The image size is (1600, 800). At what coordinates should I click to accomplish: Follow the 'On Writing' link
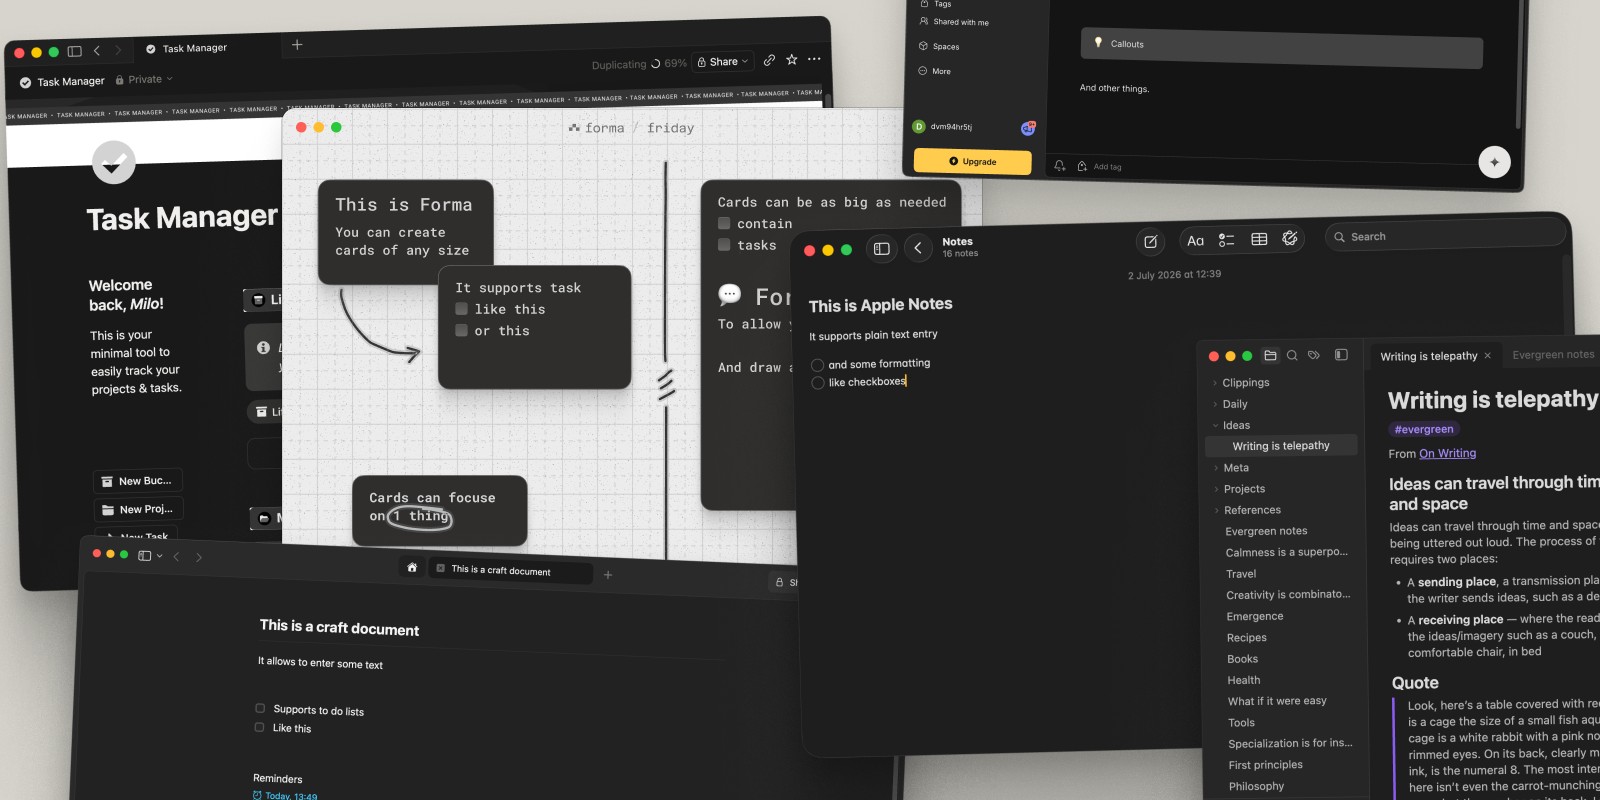tap(1447, 453)
